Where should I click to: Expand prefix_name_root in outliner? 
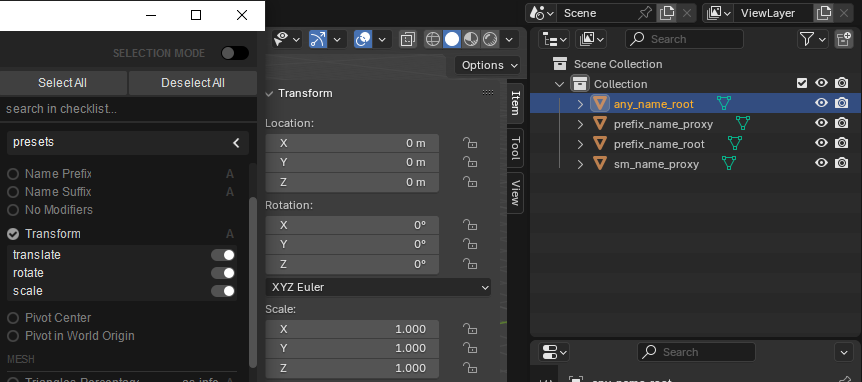click(x=580, y=144)
